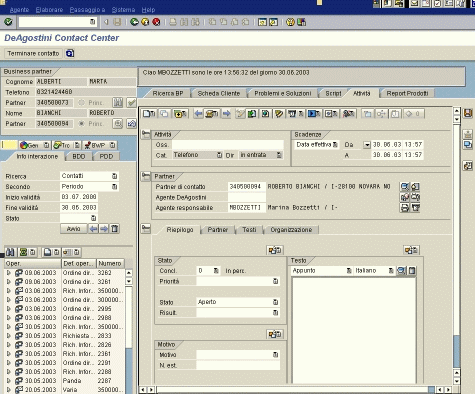Expand the 09.06.2003 row numbered 3262
This screenshot has height=394, width=475.
pyautogui.click(x=9, y=273)
